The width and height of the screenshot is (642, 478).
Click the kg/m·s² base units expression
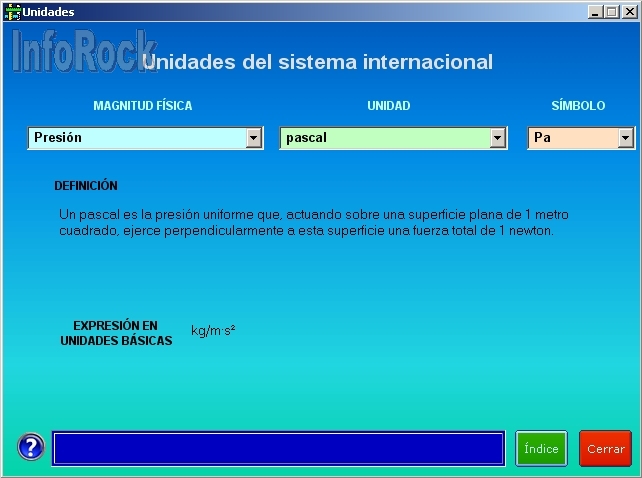[x=213, y=330]
